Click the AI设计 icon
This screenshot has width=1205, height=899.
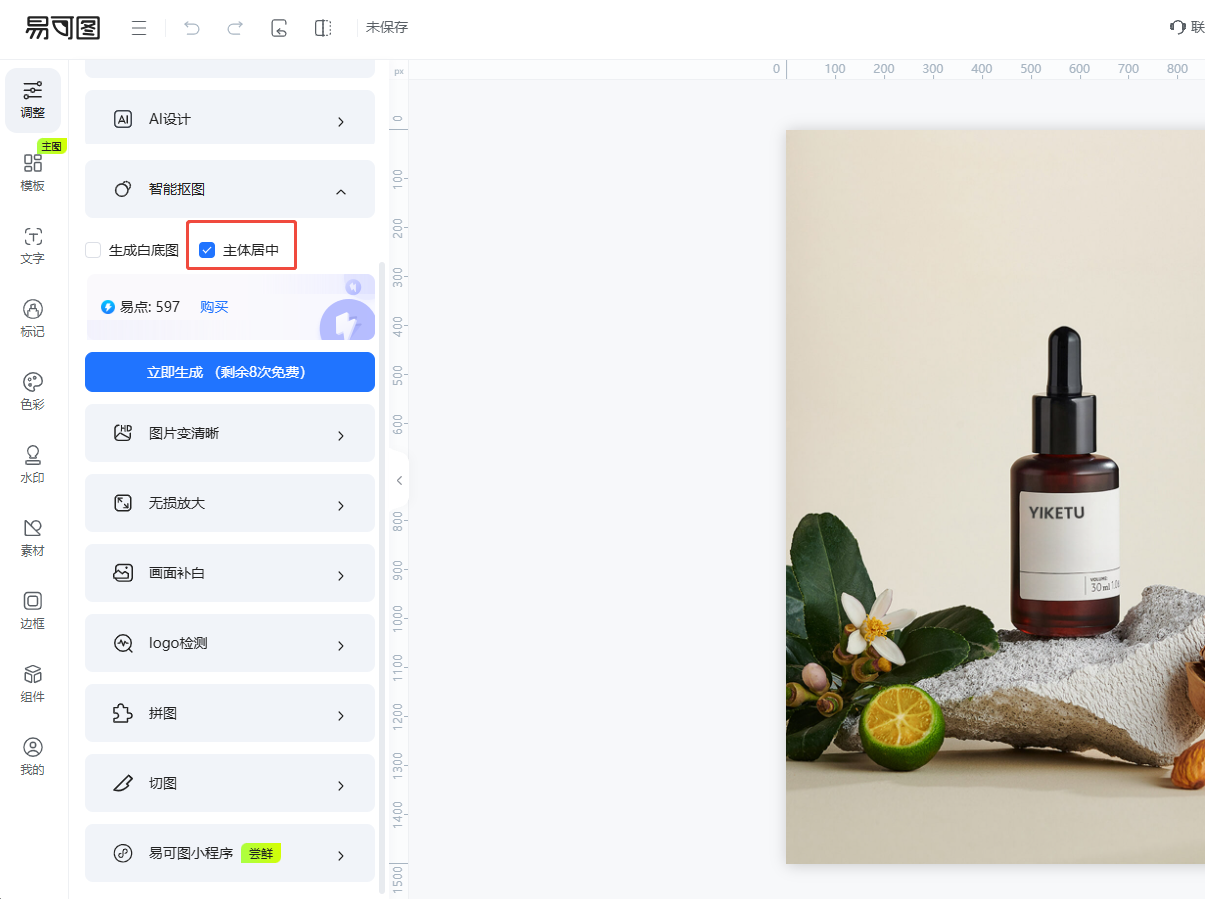click(123, 119)
